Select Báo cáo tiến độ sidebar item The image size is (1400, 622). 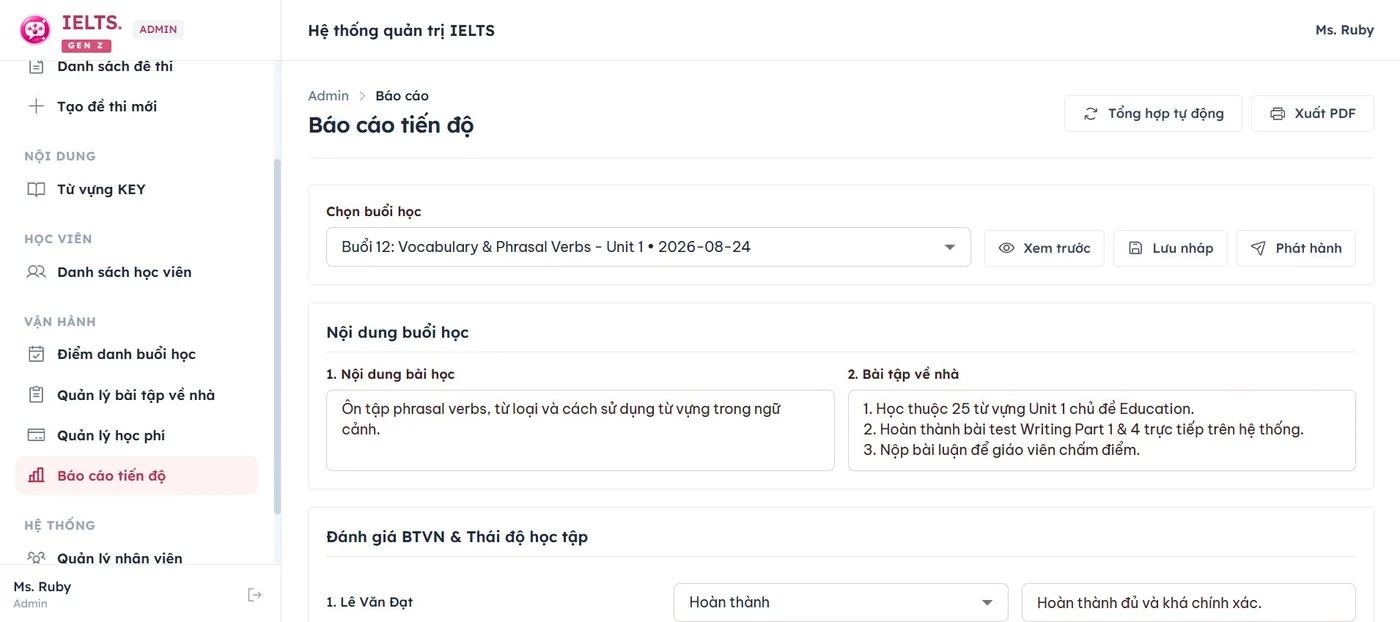pos(137,476)
